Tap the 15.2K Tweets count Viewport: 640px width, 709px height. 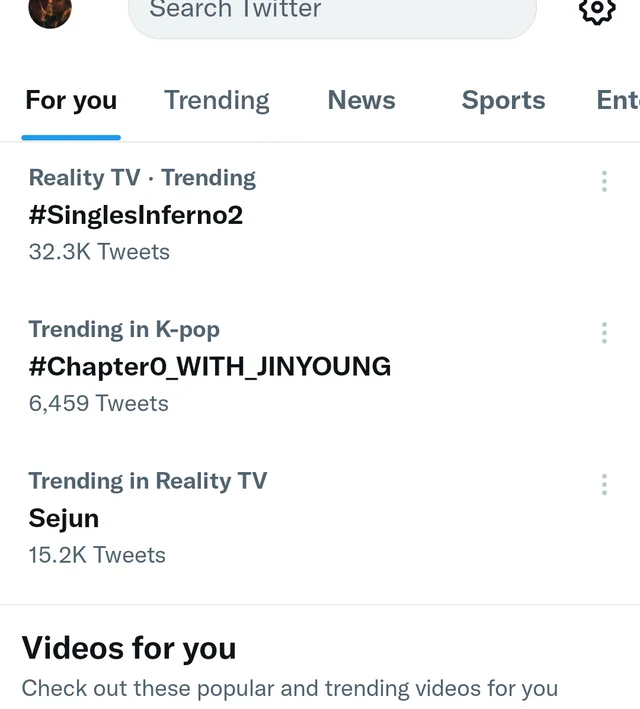pyautogui.click(x=97, y=555)
